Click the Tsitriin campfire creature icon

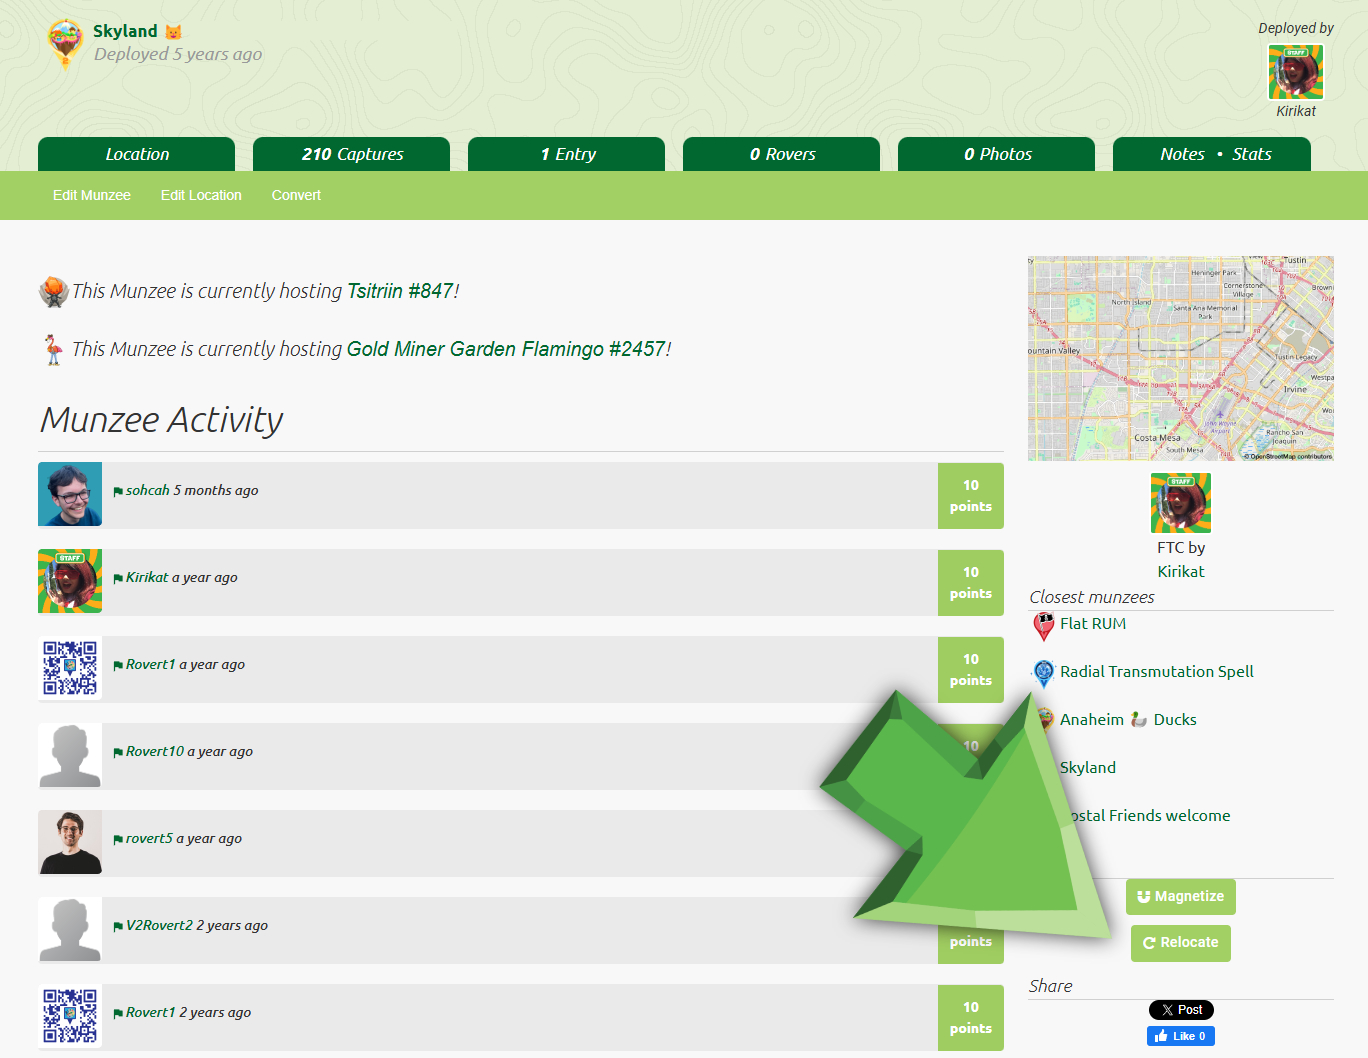coord(53,292)
